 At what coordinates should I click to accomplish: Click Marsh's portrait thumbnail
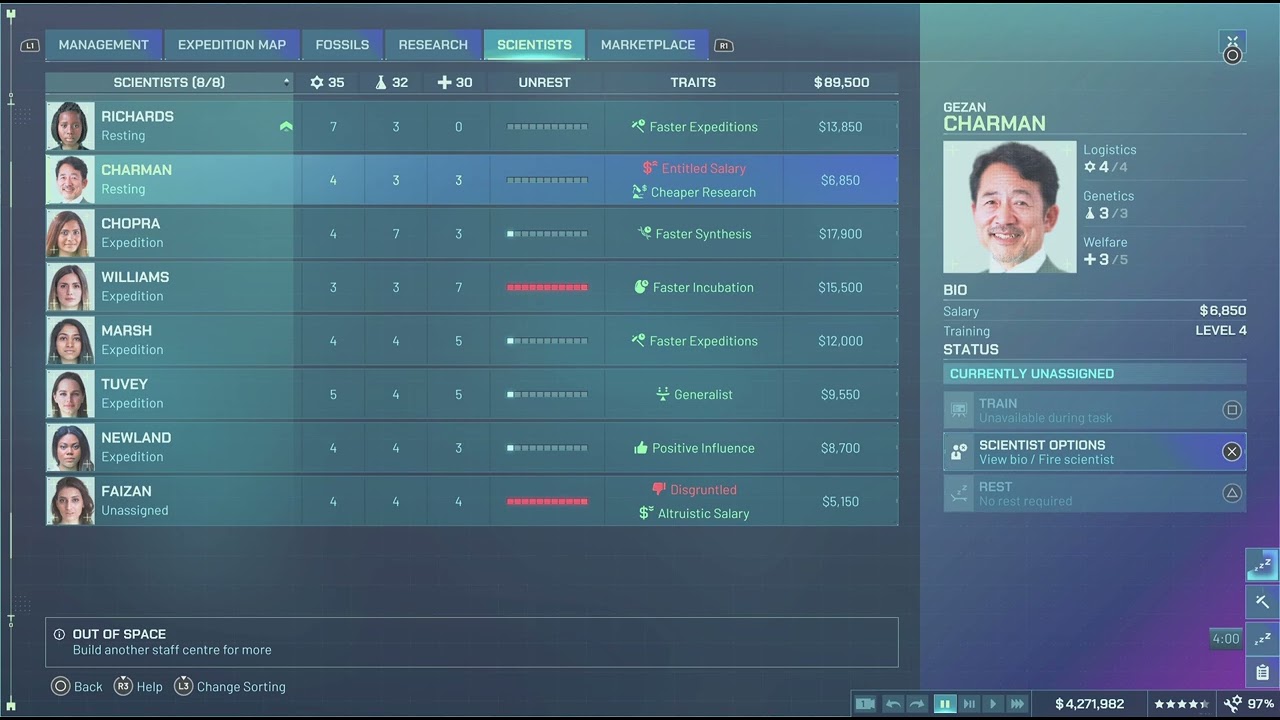coord(71,341)
